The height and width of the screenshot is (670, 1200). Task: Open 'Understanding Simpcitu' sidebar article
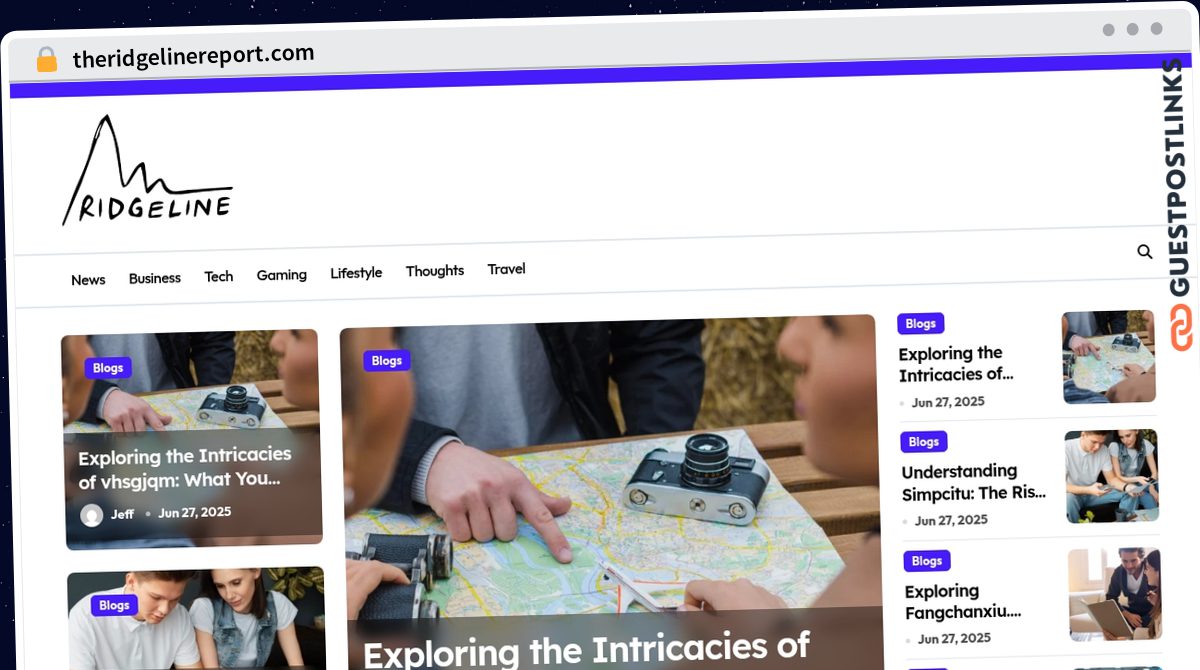pos(973,482)
